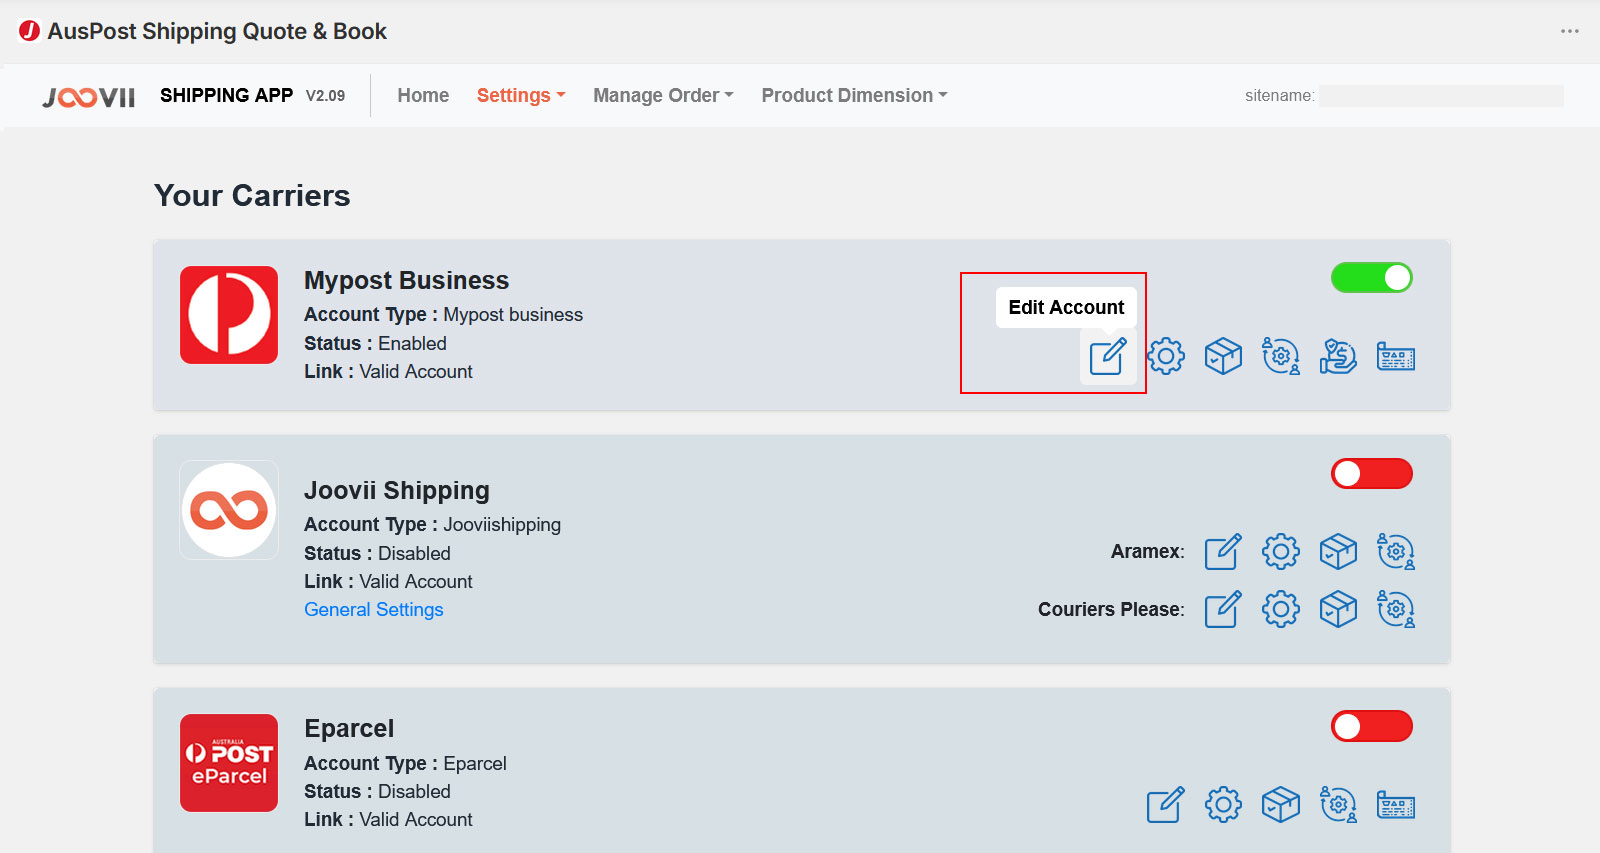This screenshot has height=853, width=1600.
Task: Go to the Home menu item
Action: click(423, 95)
